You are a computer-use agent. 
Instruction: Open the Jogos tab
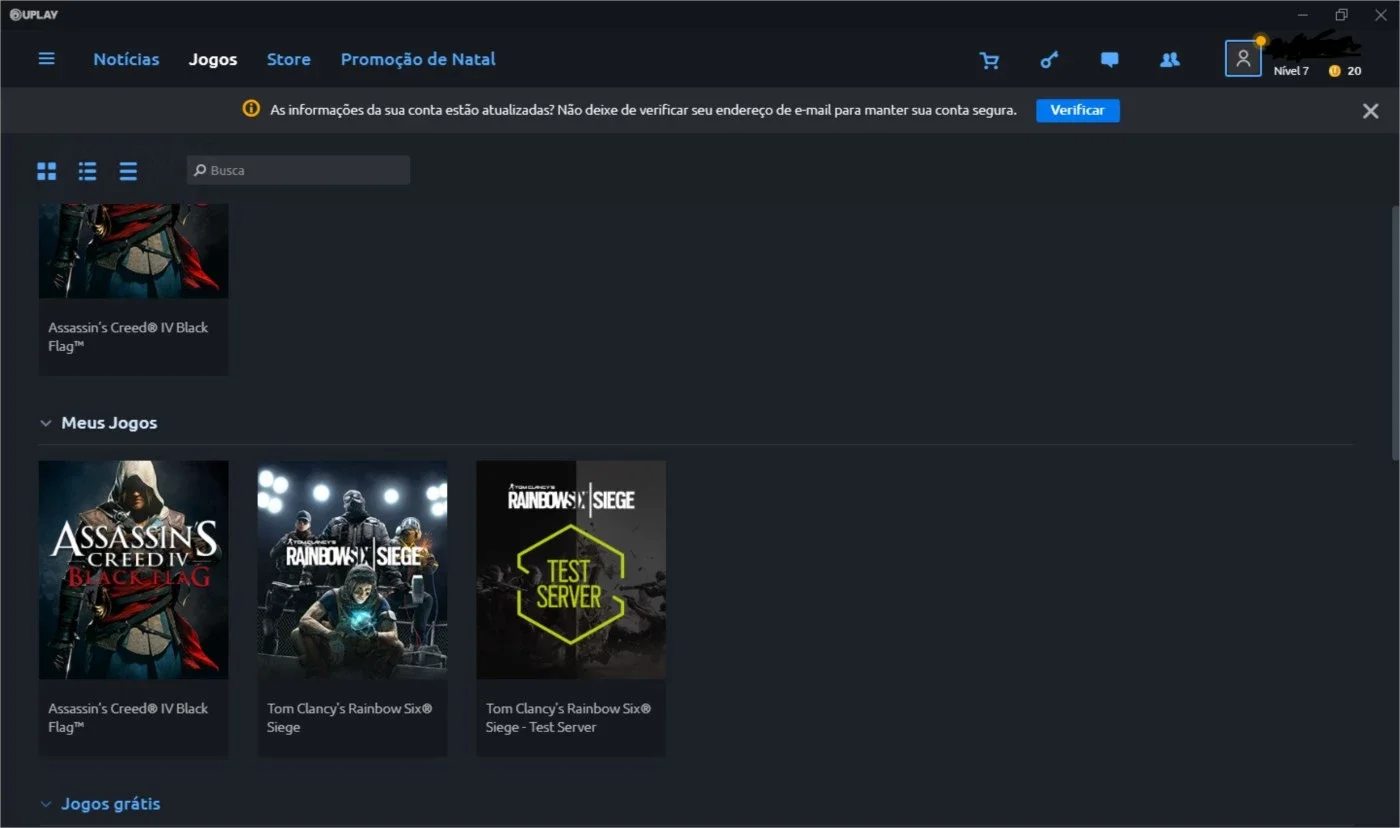(213, 59)
